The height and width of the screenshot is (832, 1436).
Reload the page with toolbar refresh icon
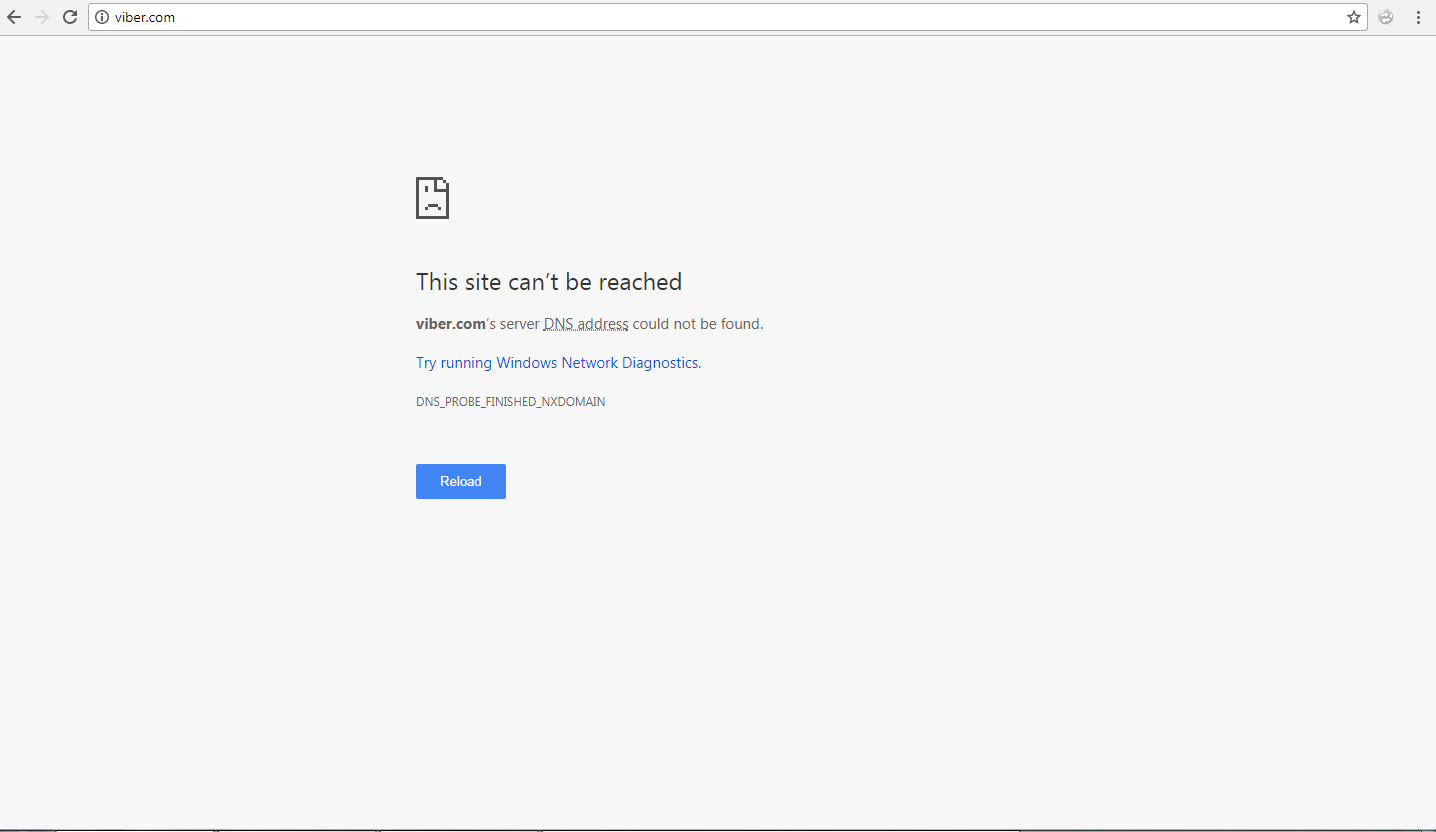(x=70, y=17)
